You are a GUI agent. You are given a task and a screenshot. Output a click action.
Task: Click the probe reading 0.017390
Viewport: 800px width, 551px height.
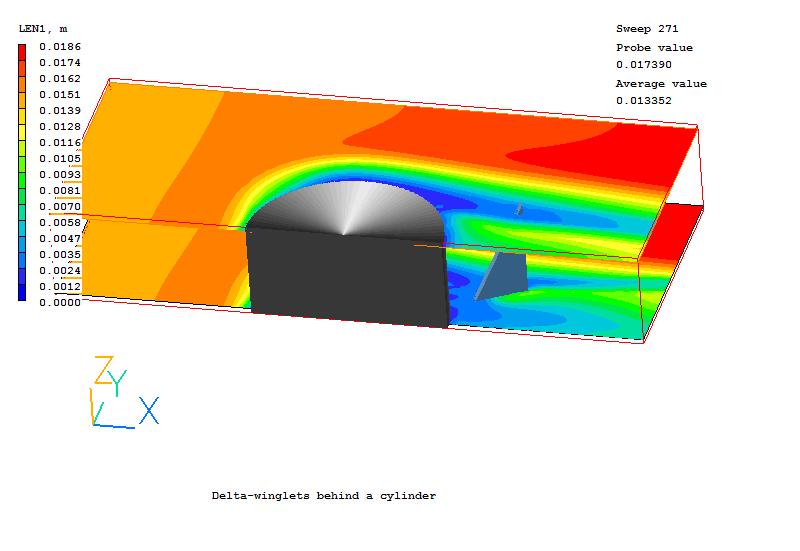[x=643, y=65]
